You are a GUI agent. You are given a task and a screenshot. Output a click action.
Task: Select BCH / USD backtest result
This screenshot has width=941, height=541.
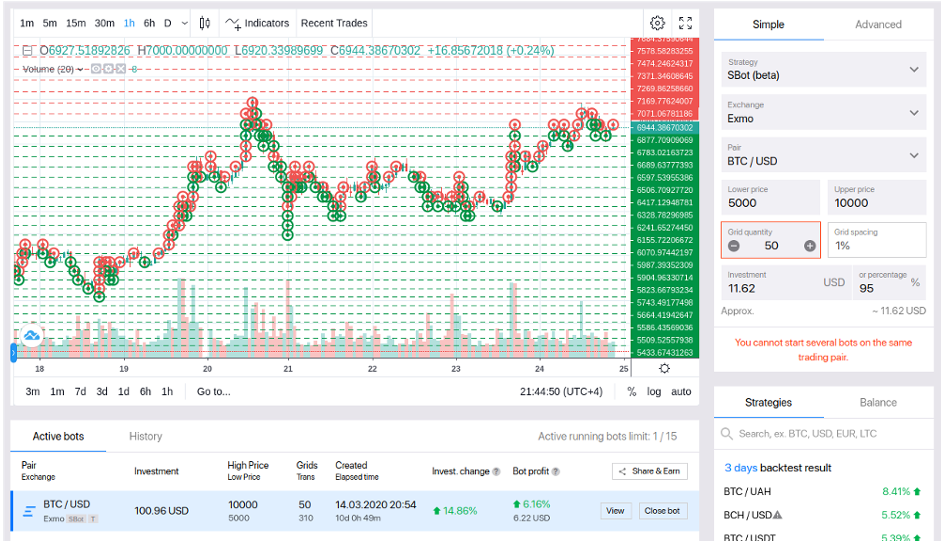tap(823, 515)
